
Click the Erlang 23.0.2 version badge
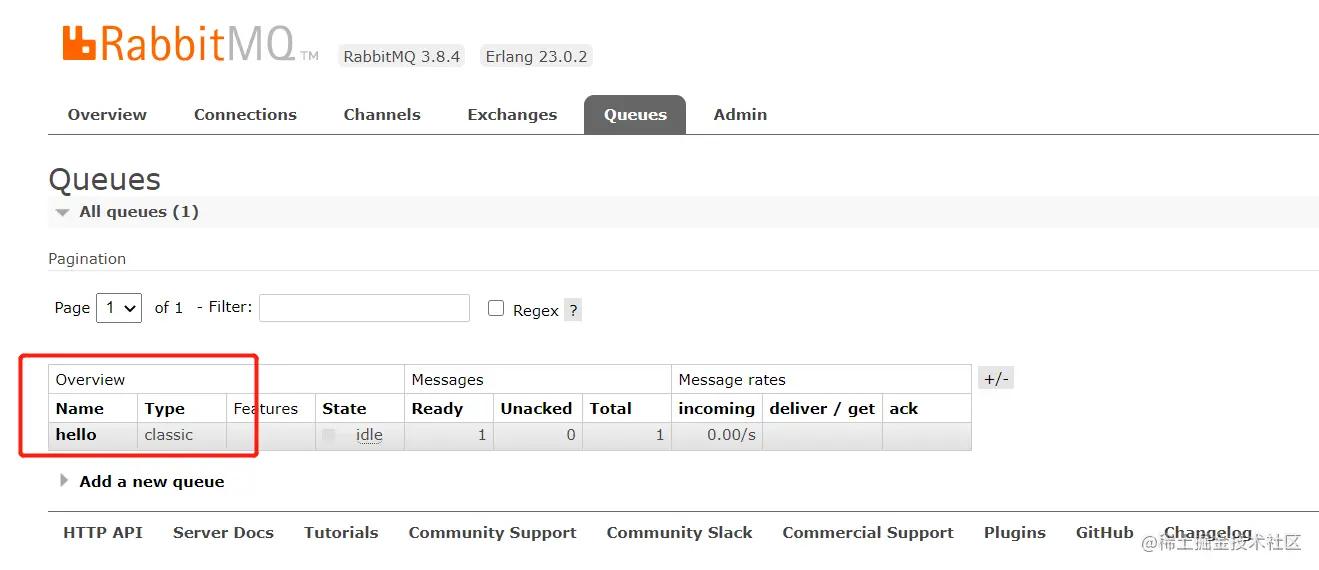click(x=536, y=56)
